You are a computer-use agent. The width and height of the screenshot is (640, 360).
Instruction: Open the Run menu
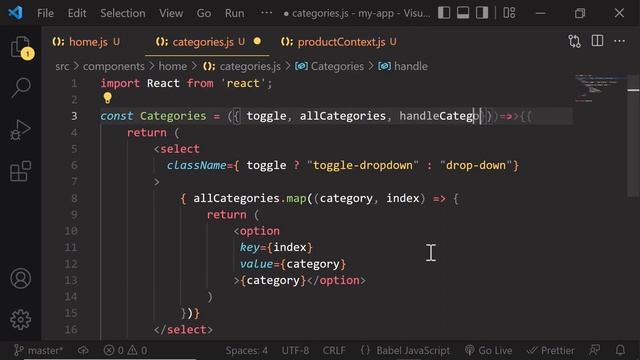coord(234,13)
